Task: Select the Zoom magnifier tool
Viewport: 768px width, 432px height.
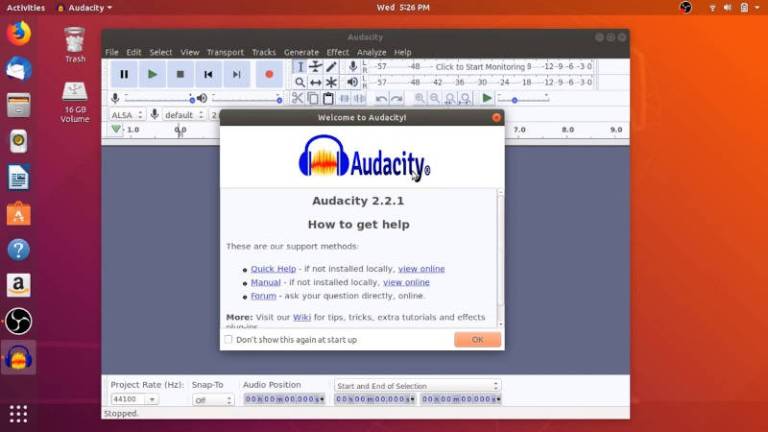Action: point(299,83)
